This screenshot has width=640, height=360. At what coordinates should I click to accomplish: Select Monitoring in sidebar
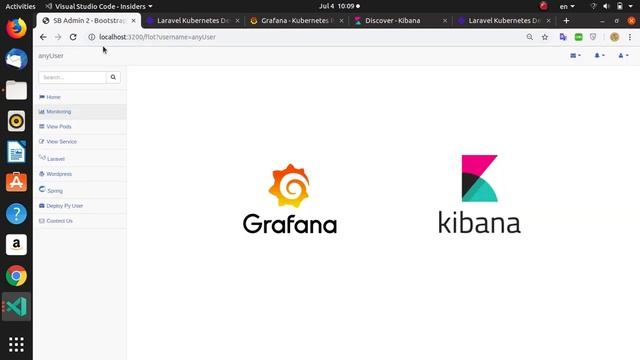pyautogui.click(x=80, y=112)
